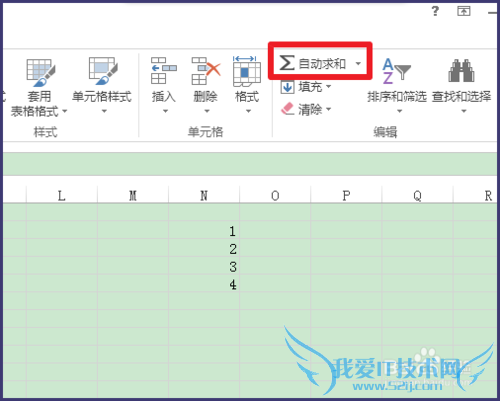Select column R header

[476, 196]
